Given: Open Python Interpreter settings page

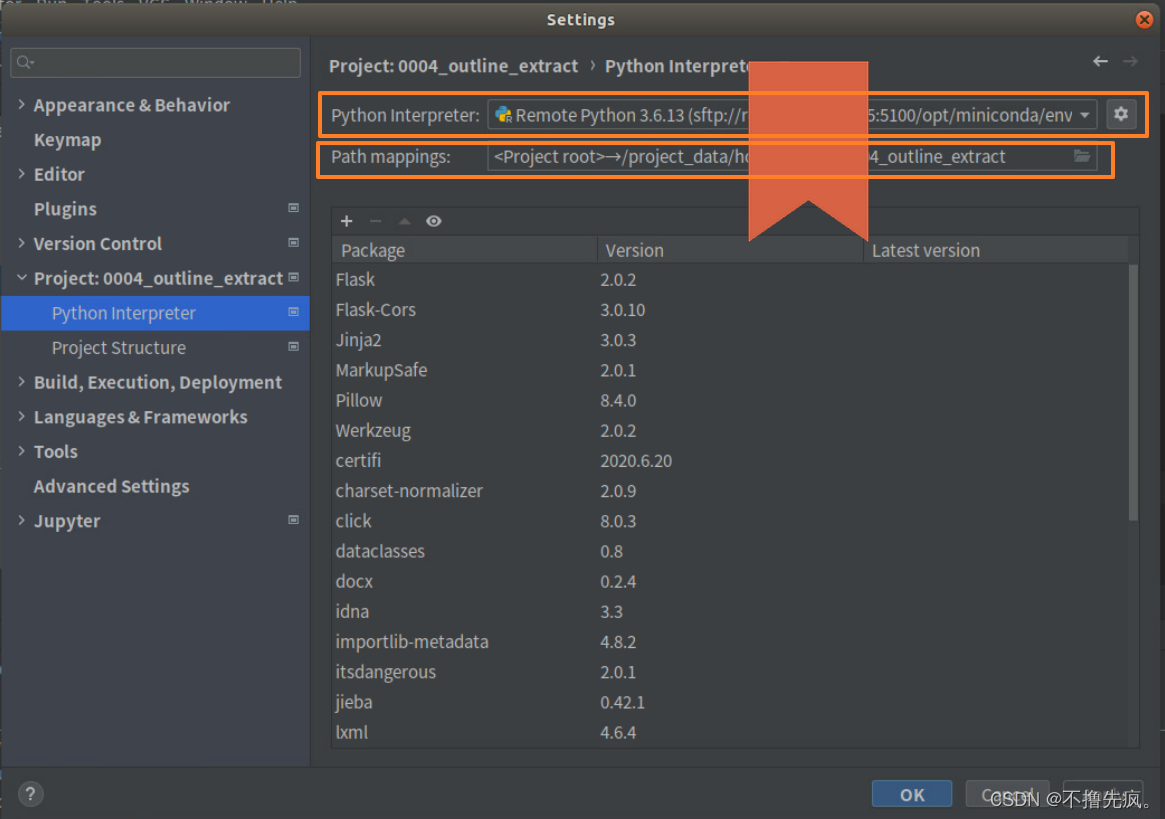Looking at the screenshot, I should point(155,313).
